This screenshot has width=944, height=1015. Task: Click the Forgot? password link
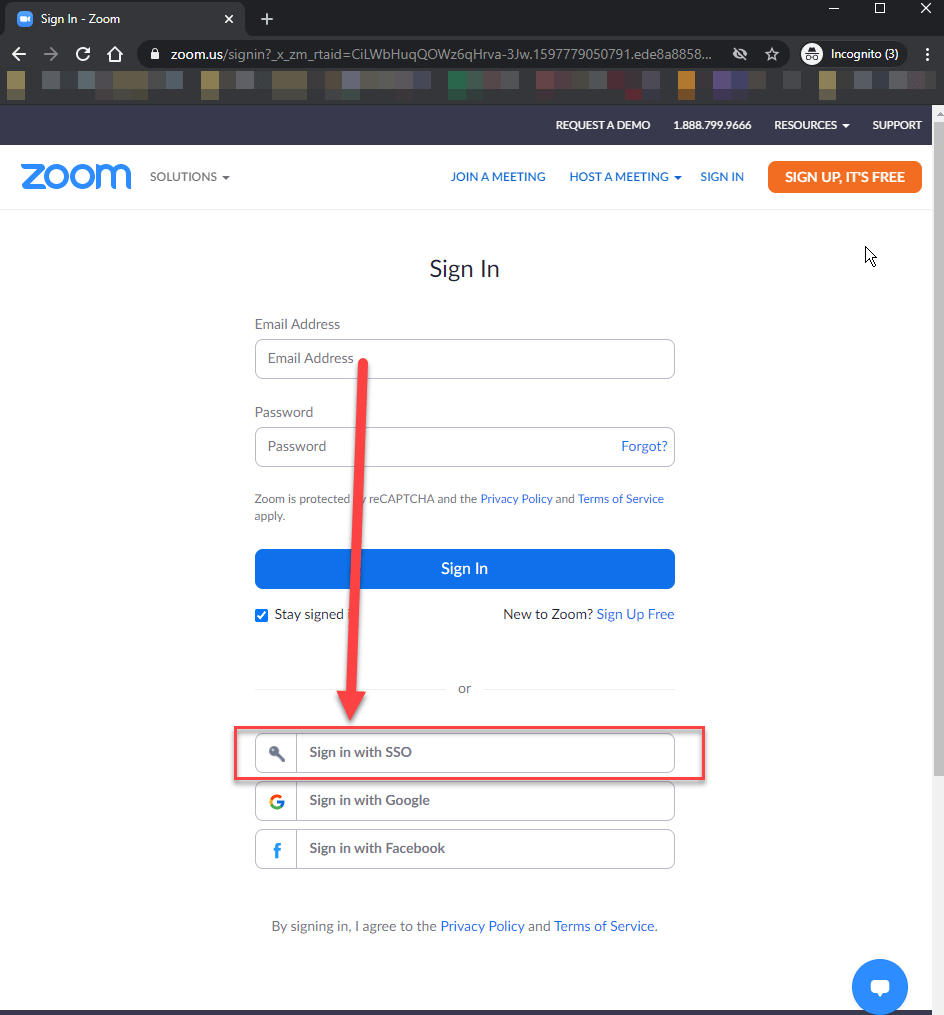[644, 447]
